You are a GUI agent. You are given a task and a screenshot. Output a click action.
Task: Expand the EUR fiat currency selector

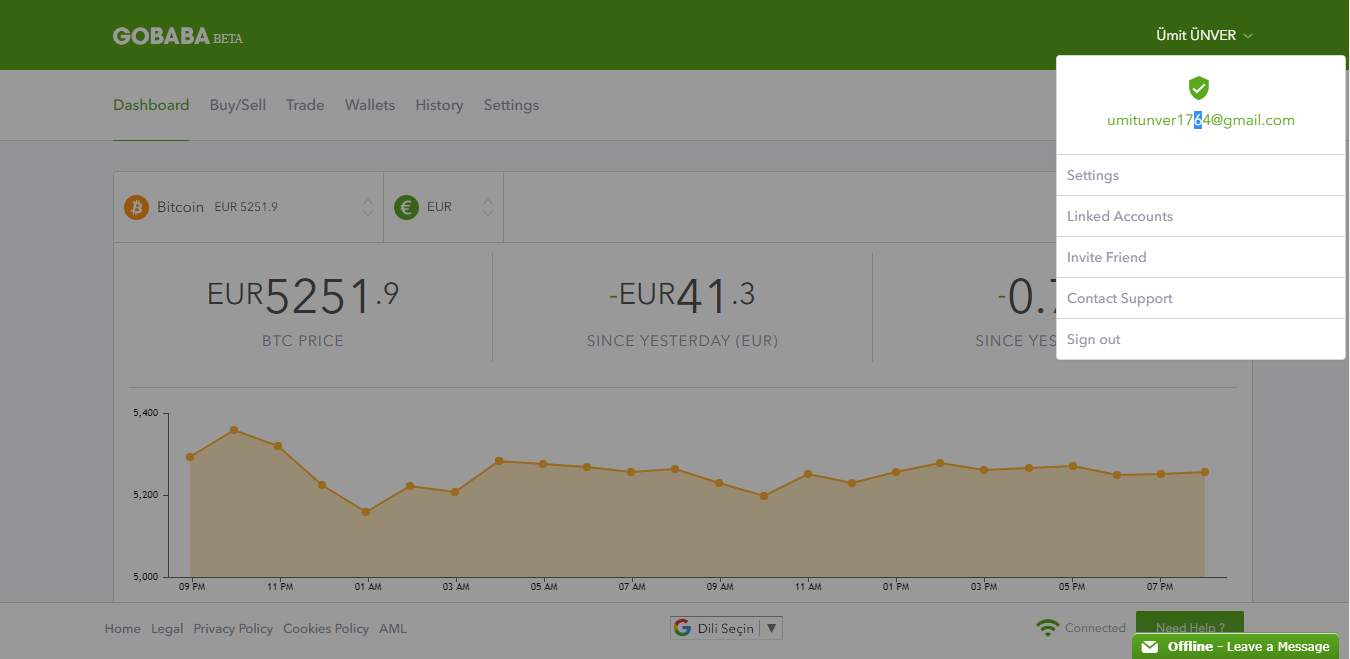pyautogui.click(x=443, y=207)
